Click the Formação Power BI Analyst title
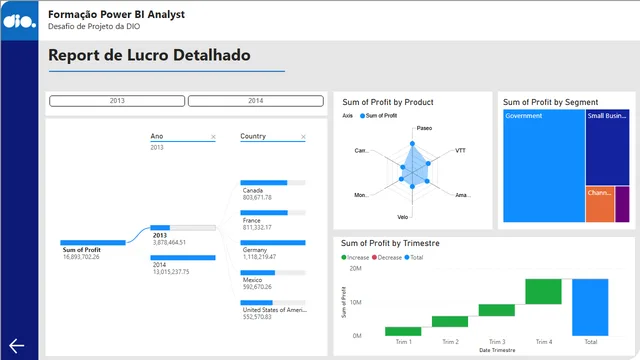This screenshot has width=640, height=360. [116, 14]
